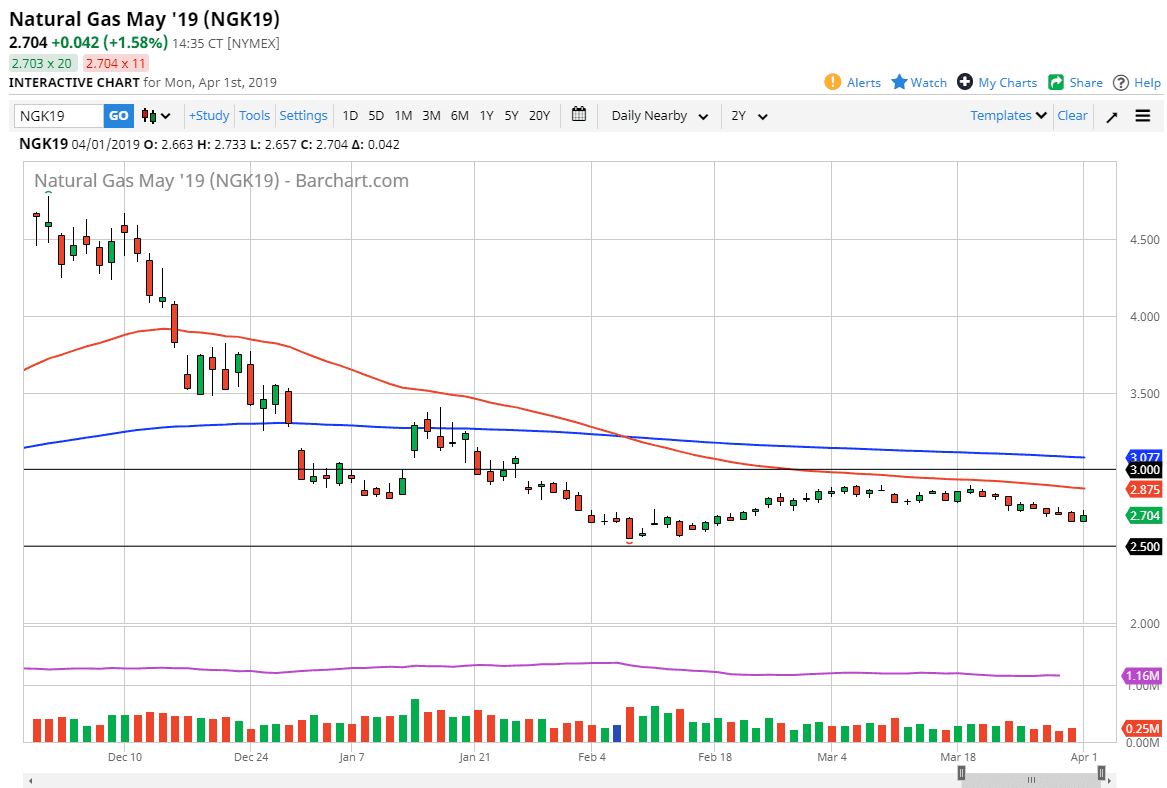Open the +Study menu

tap(209, 116)
